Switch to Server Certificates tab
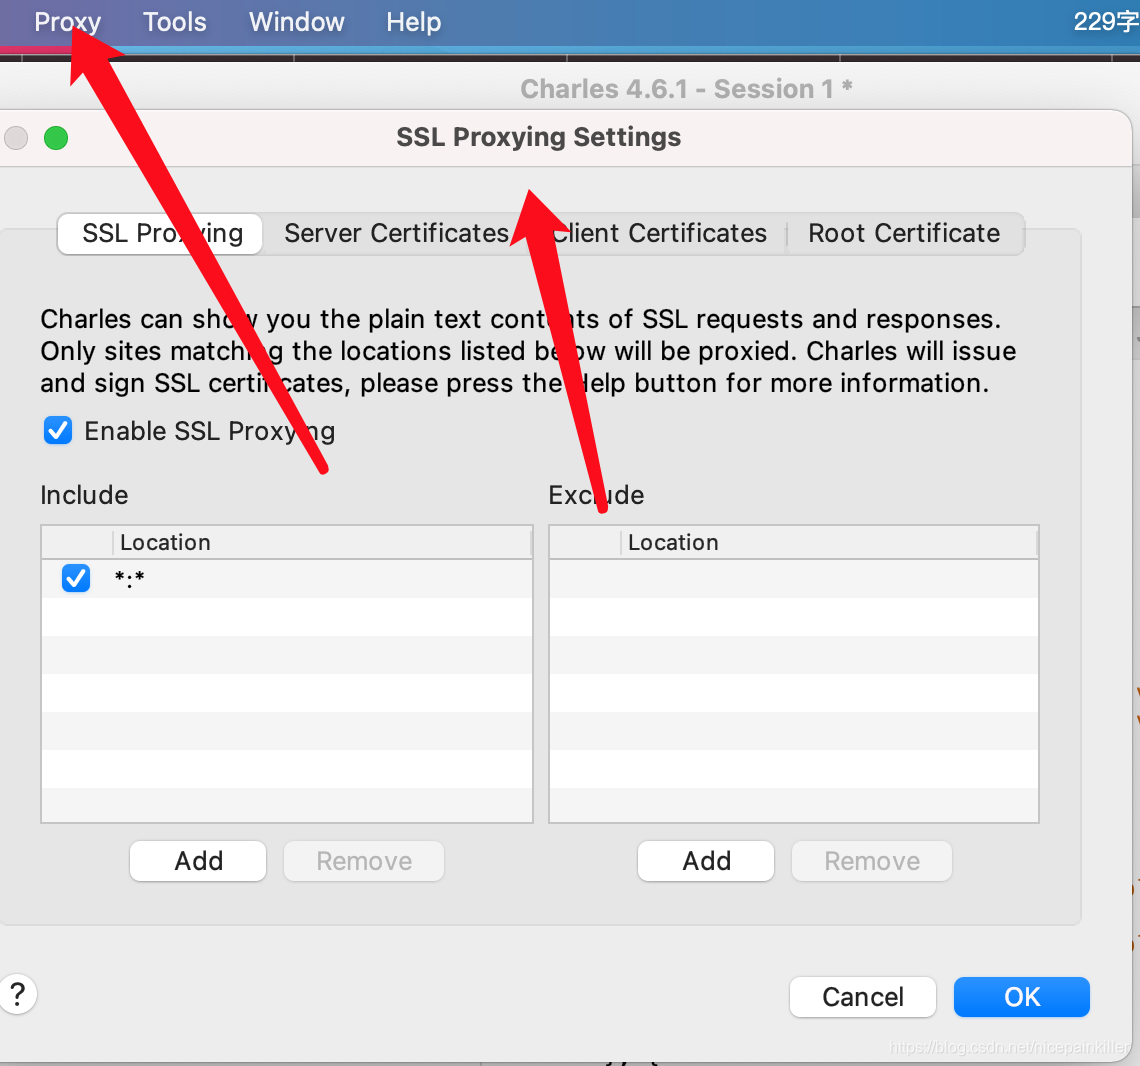Image resolution: width=1140 pixels, height=1066 pixels. [396, 233]
